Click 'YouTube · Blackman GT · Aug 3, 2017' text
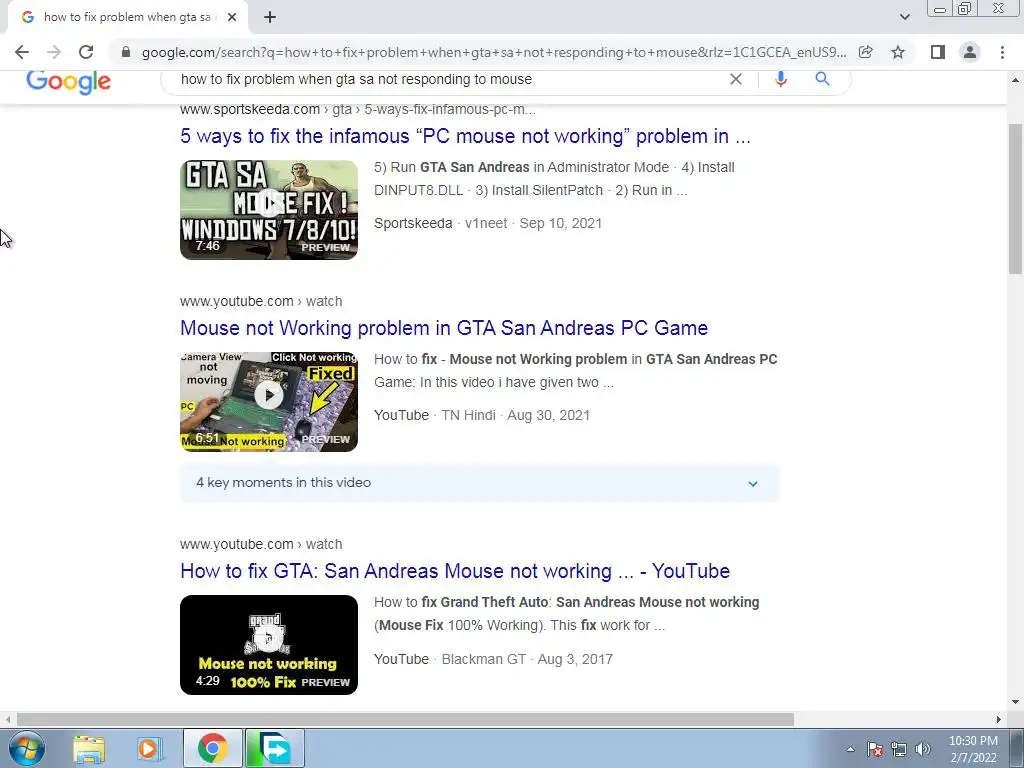The width and height of the screenshot is (1024, 768). click(494, 659)
